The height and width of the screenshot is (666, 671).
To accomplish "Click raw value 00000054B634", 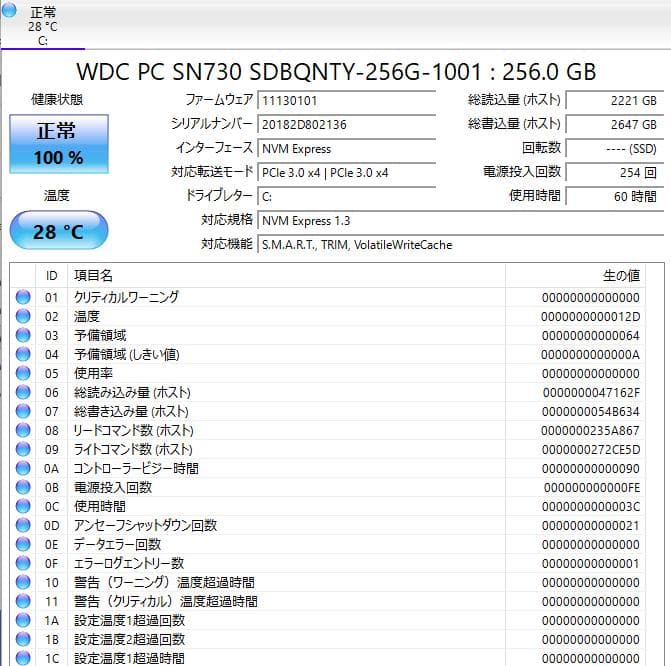I will pyautogui.click(x=591, y=411).
